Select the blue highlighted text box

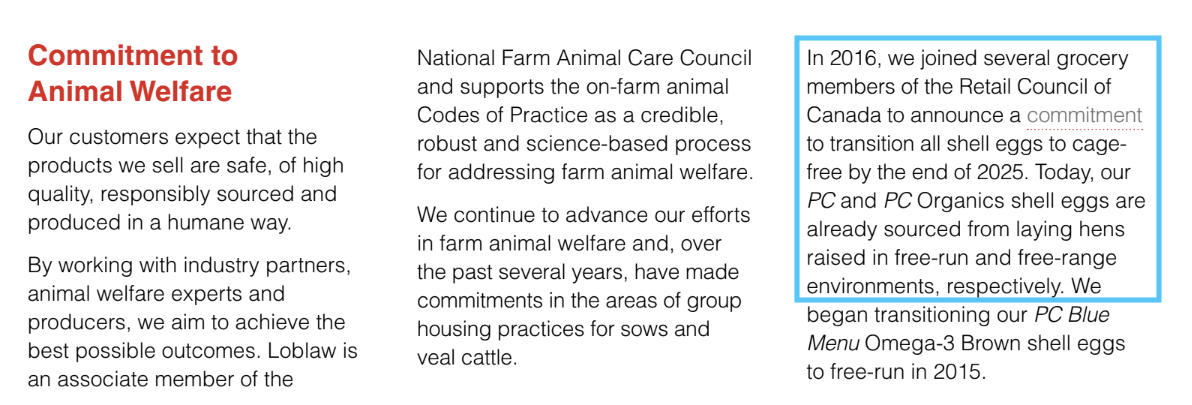[976, 168]
